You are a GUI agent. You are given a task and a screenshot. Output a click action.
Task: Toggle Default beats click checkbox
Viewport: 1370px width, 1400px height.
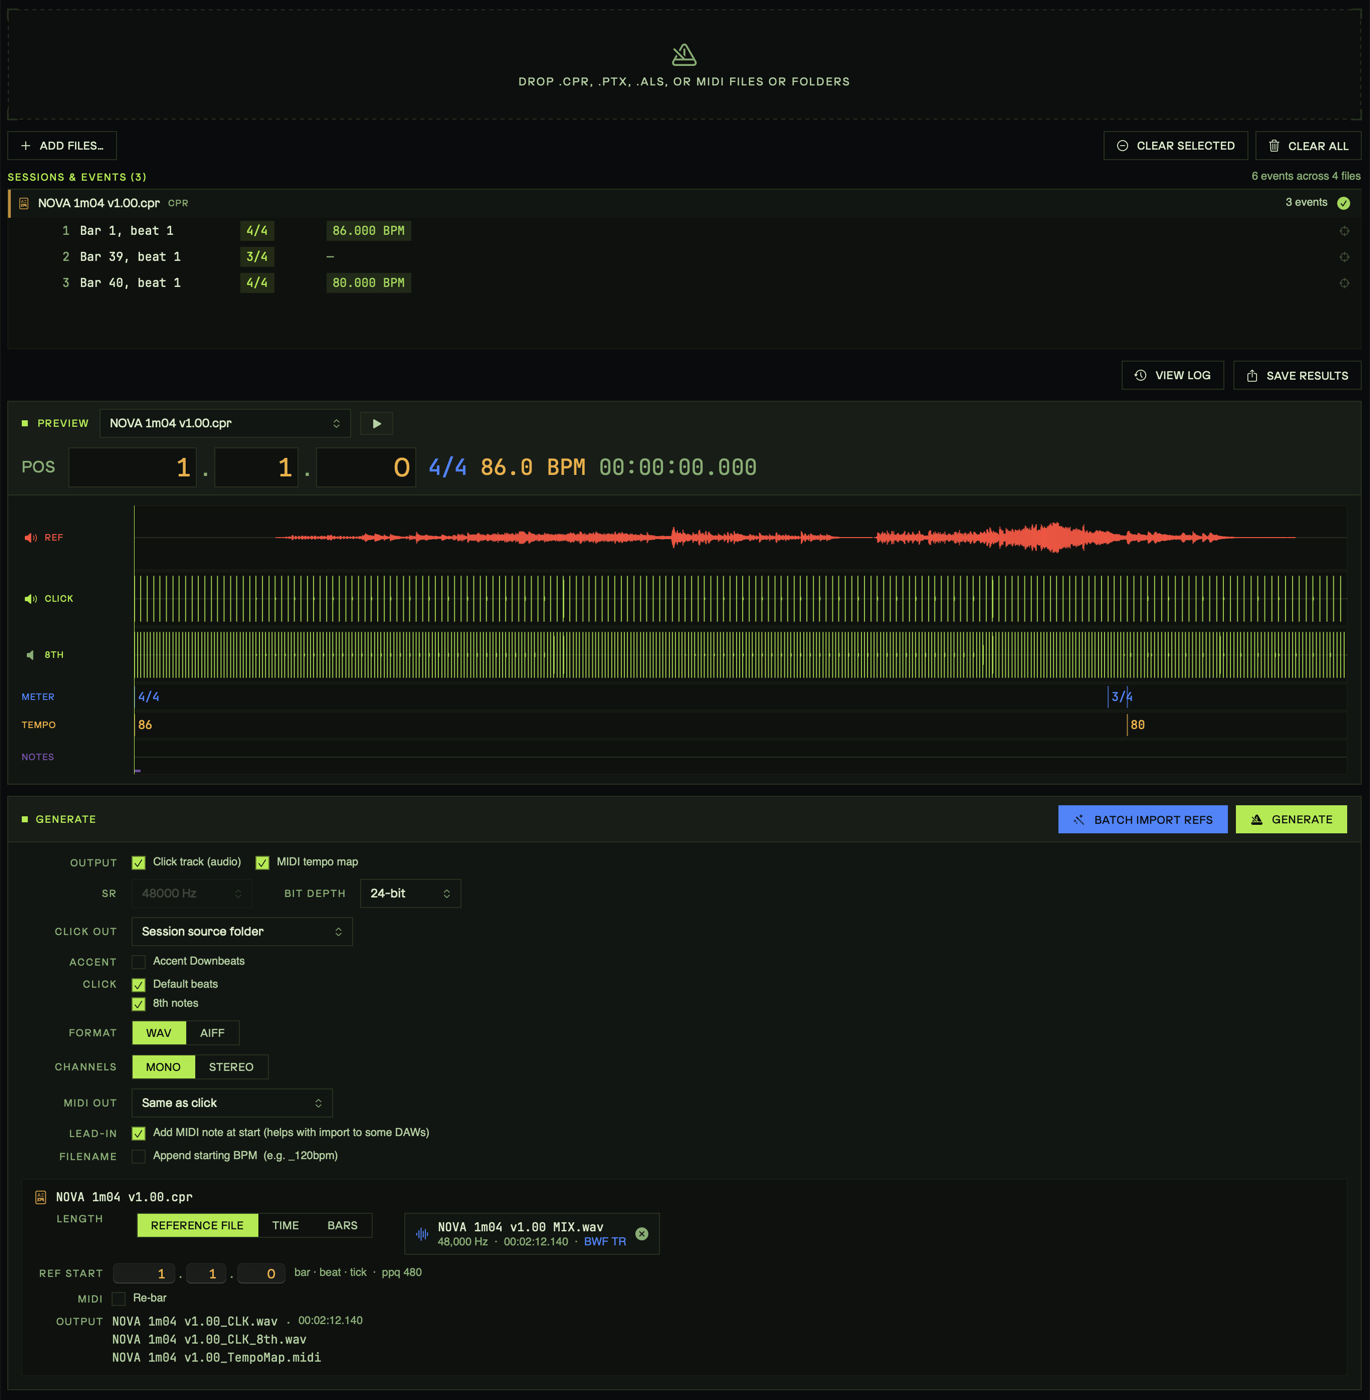tap(138, 985)
